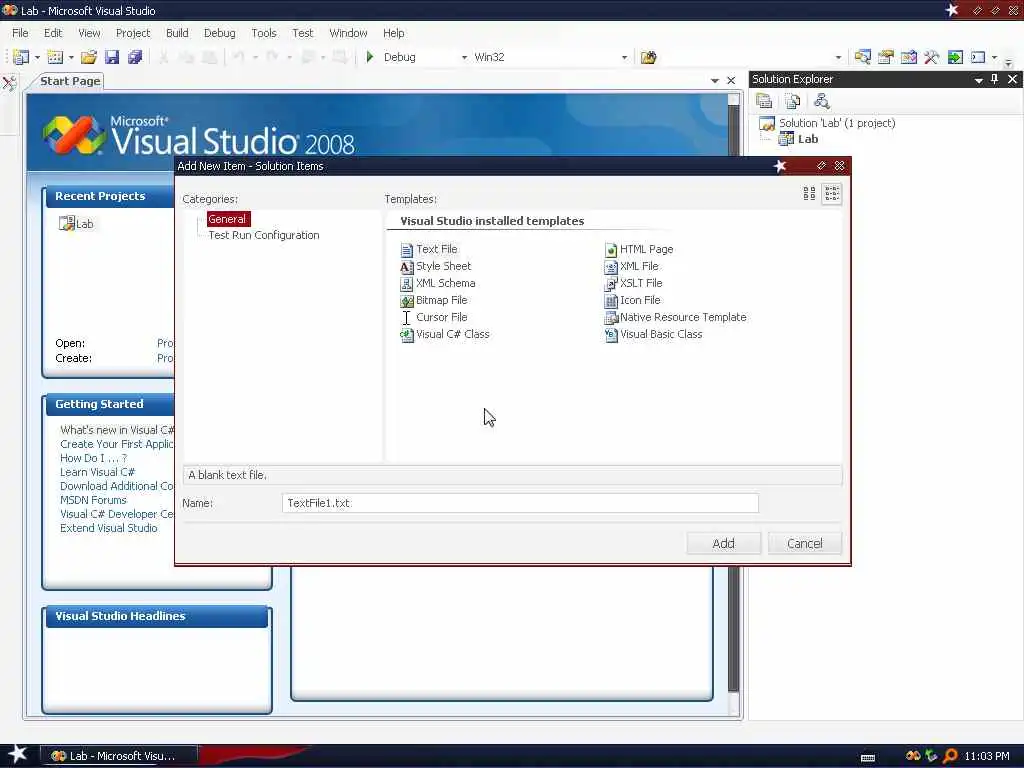The width and height of the screenshot is (1024, 768).
Task: Select the Icon File template
Action: click(632, 300)
